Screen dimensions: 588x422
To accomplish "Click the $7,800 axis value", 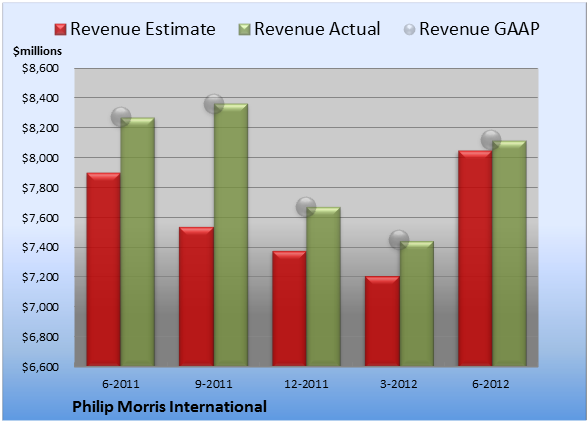I will tap(40, 188).
